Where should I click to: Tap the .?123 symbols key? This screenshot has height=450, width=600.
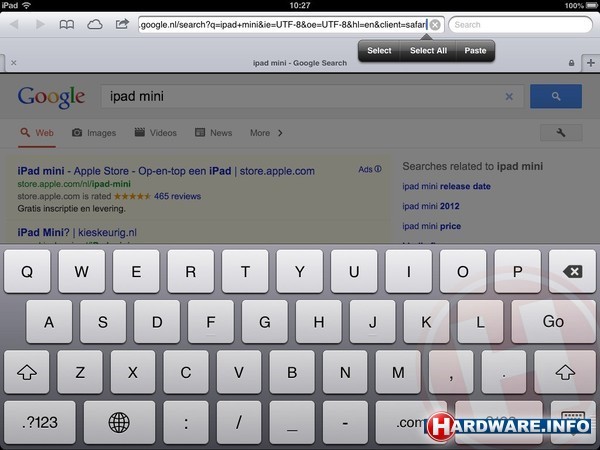point(40,422)
